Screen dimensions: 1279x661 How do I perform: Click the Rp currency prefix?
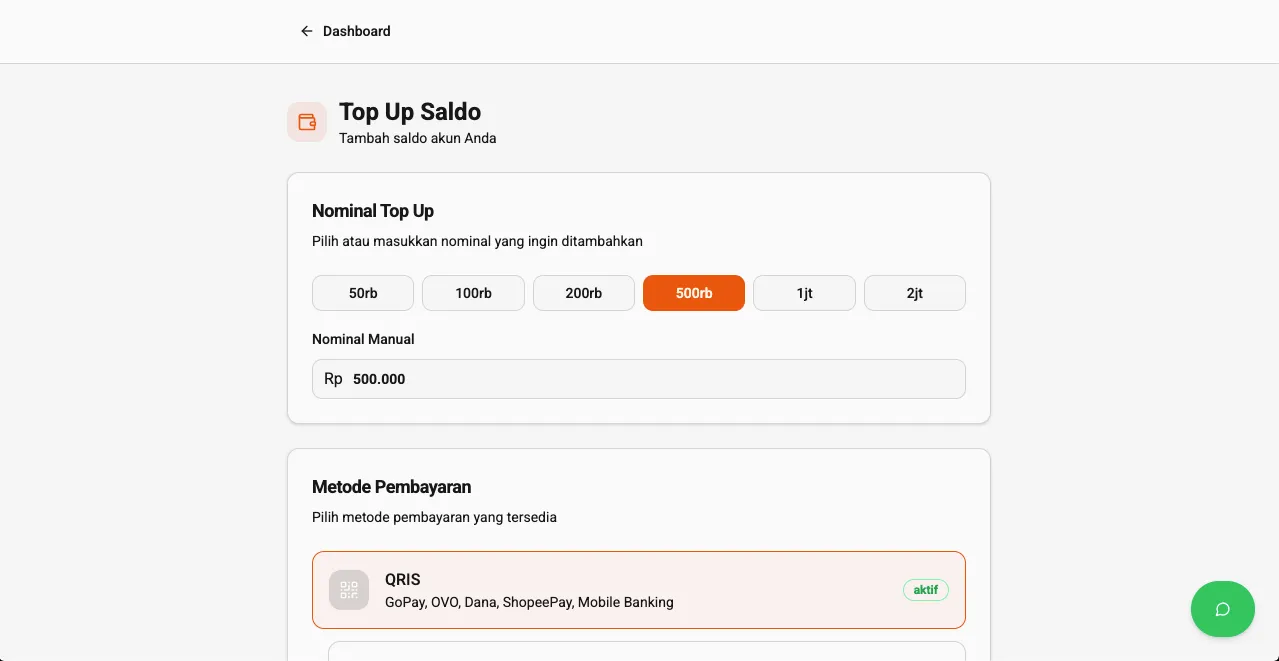(333, 379)
